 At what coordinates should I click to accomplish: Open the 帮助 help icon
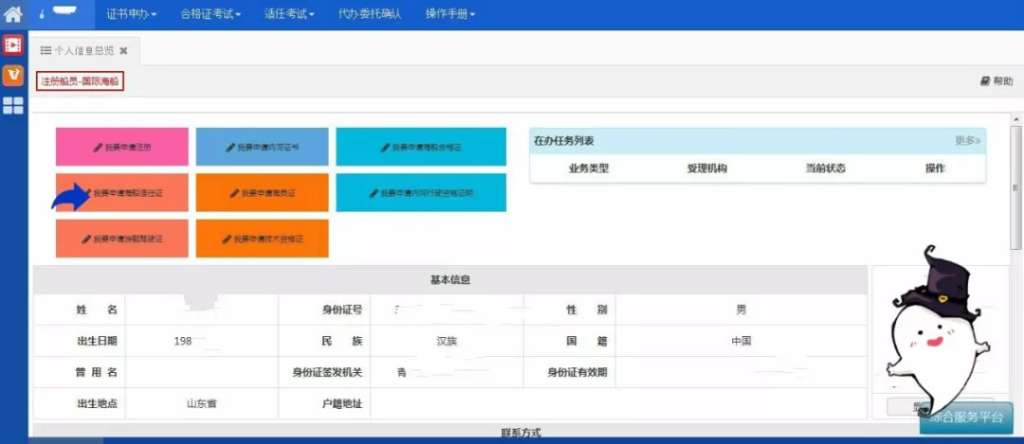tap(997, 82)
